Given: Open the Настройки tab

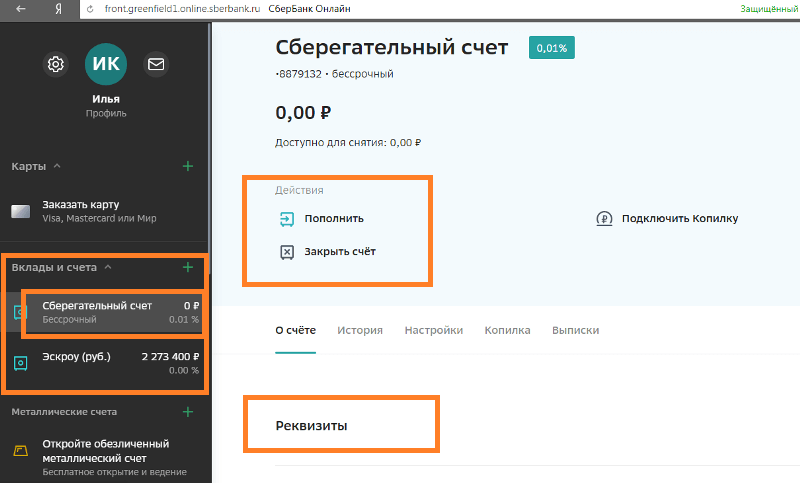Looking at the screenshot, I should [434, 331].
